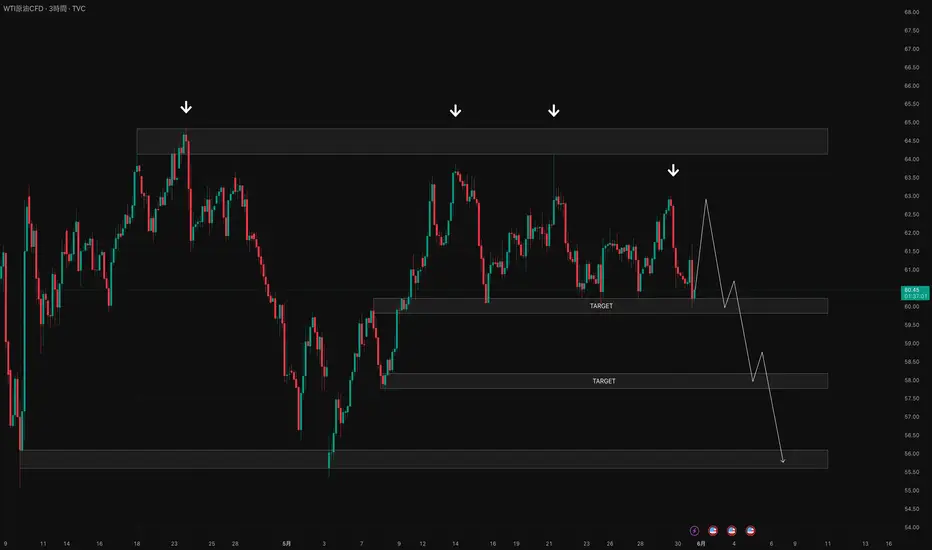Select the second white down arrow marker
Viewport: 932px width, 550px height.
[456, 110]
